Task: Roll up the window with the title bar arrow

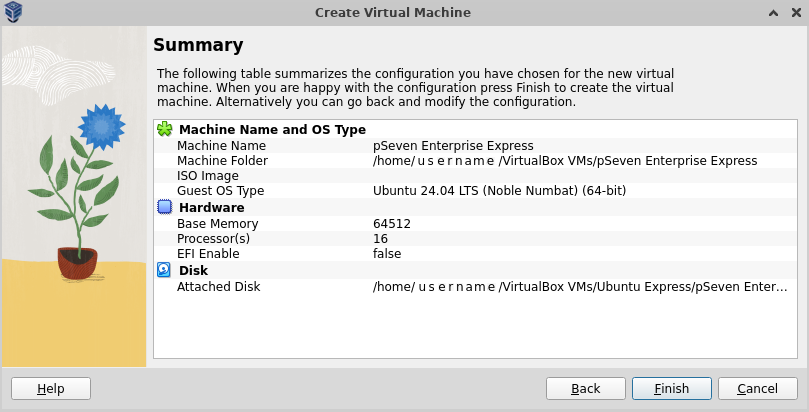Action: click(x=773, y=12)
